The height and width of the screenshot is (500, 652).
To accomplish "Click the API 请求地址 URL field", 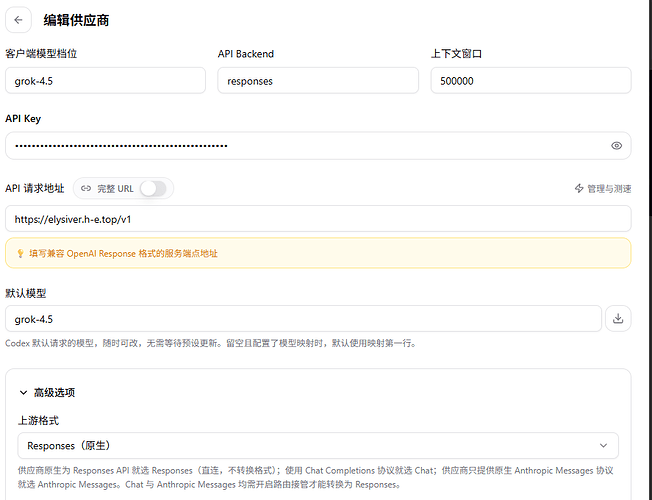I will point(318,219).
